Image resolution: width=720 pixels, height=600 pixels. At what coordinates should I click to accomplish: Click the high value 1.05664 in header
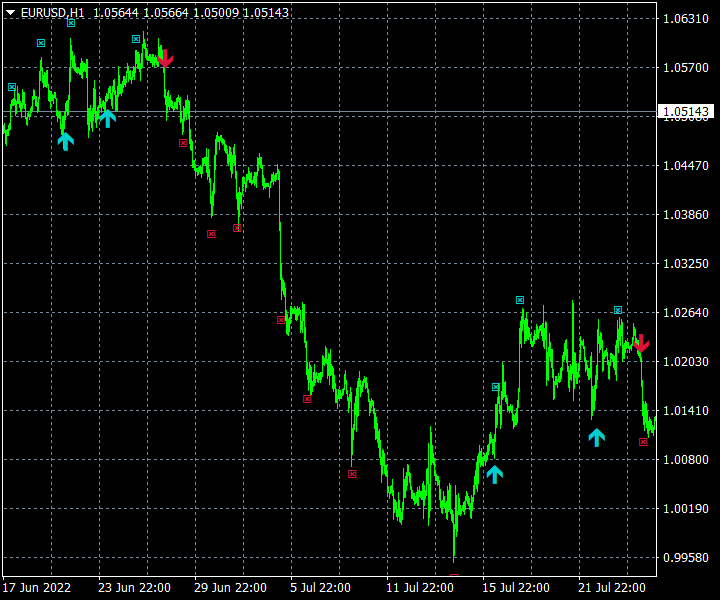pos(166,13)
